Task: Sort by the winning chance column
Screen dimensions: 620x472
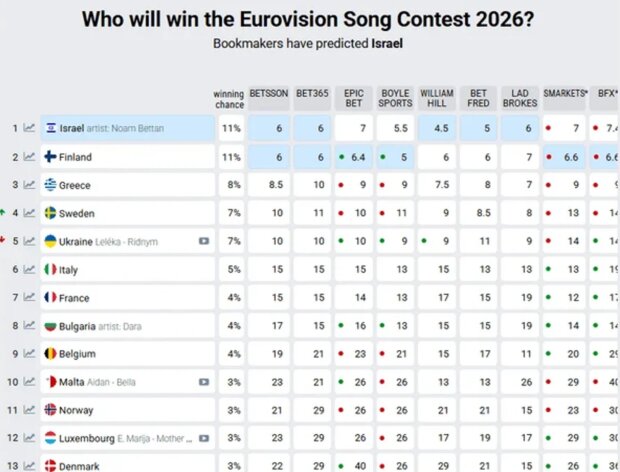Action: [229, 98]
